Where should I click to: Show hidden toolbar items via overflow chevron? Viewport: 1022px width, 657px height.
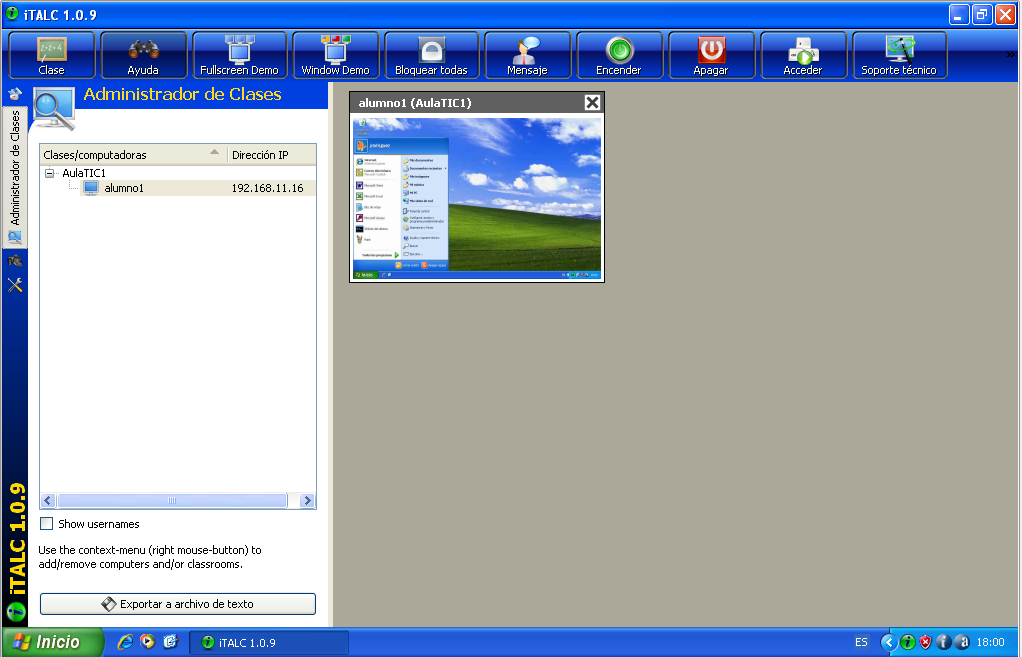click(x=1010, y=56)
